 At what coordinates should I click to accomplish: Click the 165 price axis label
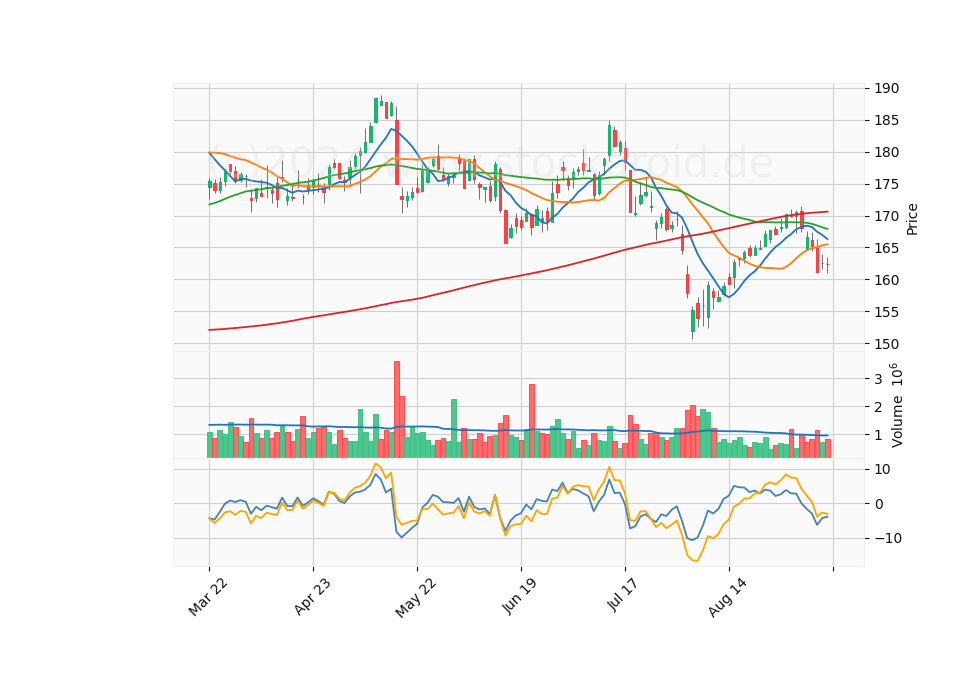click(x=887, y=248)
